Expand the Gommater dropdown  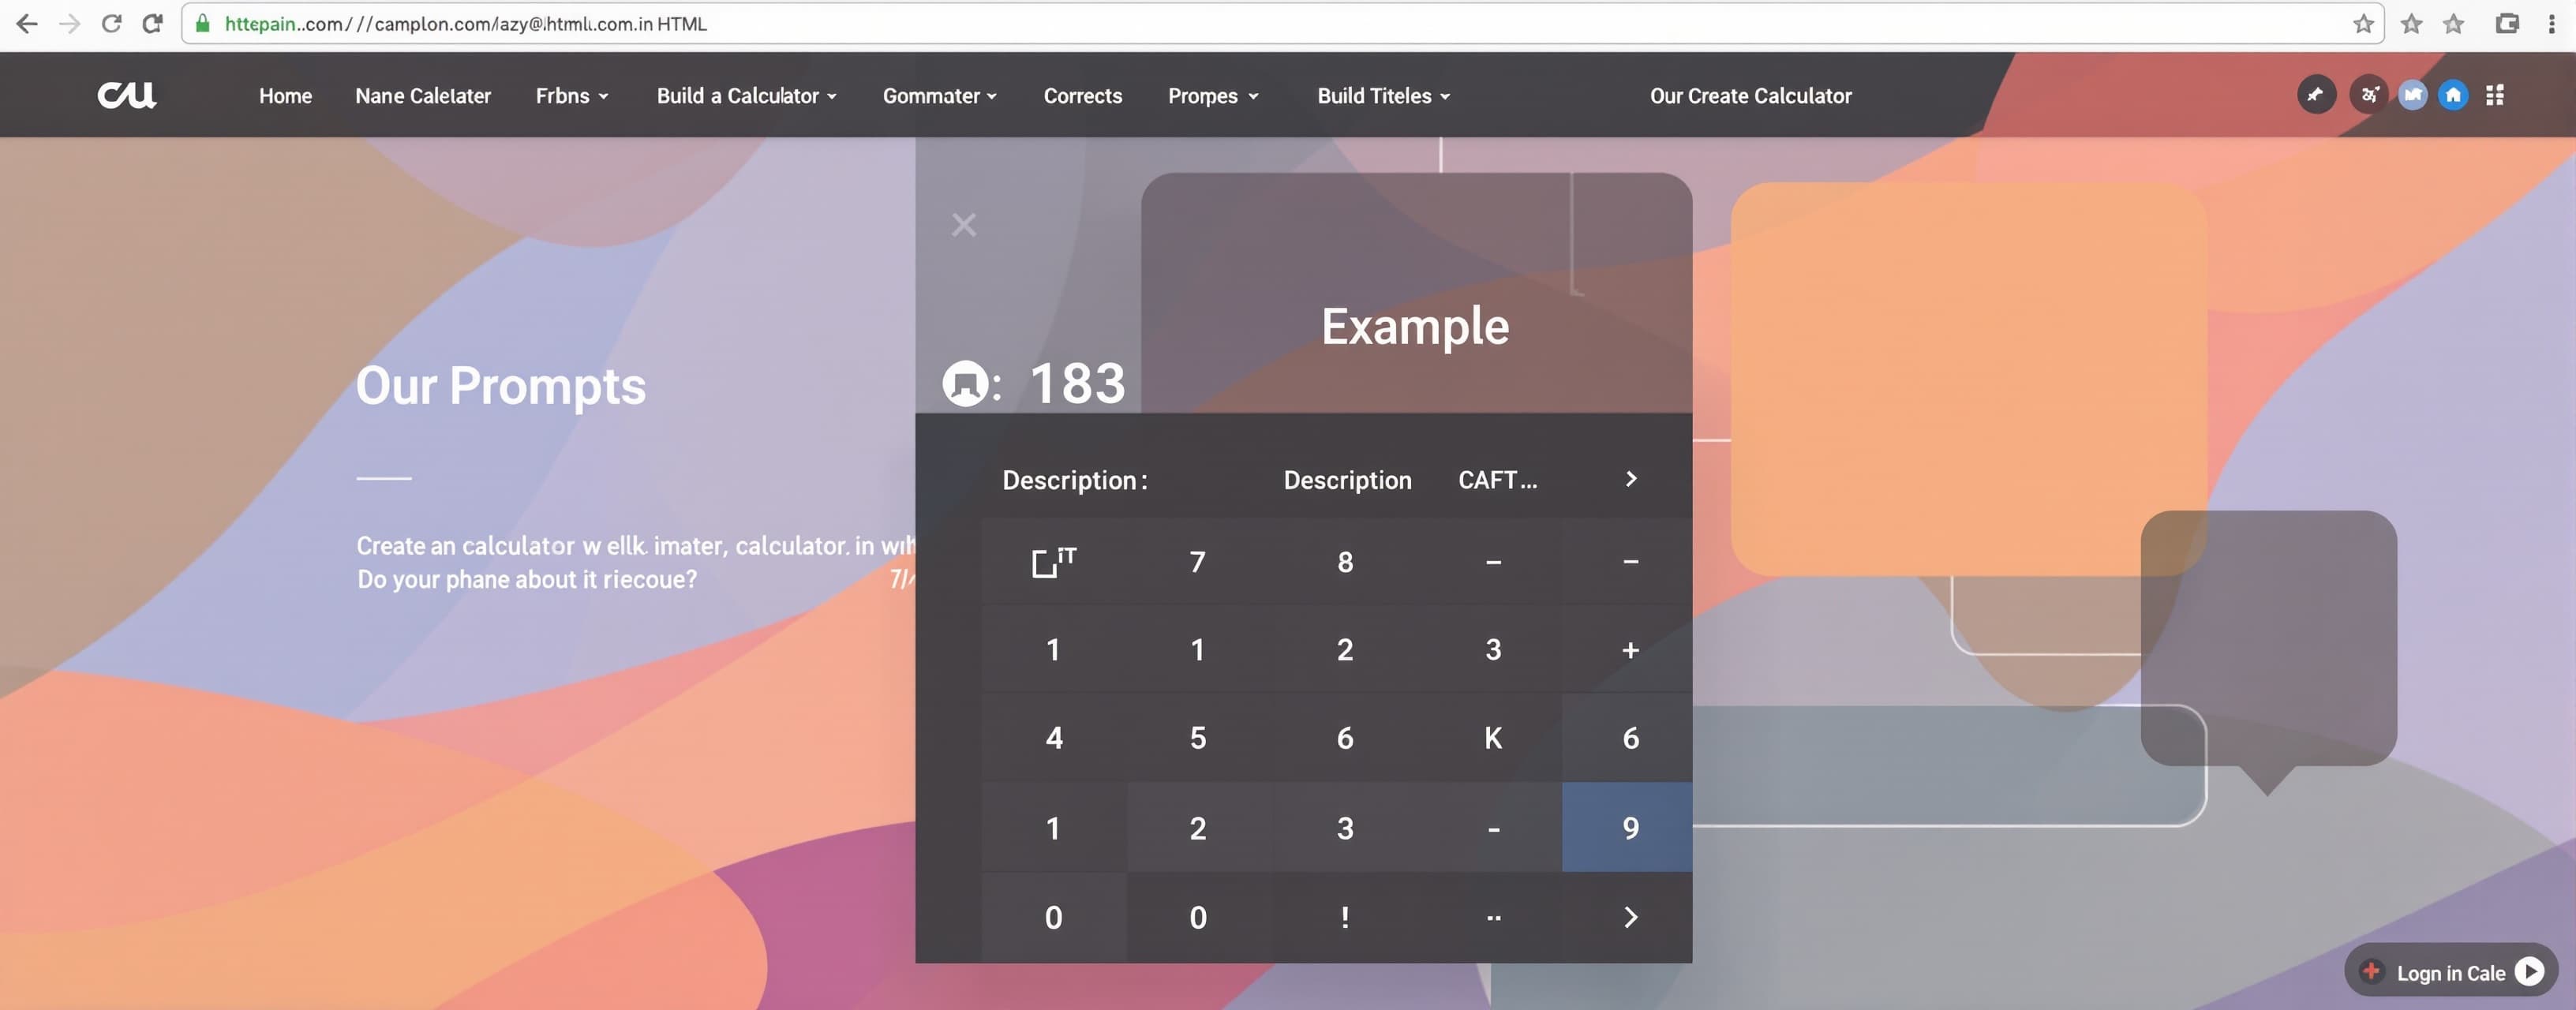coord(939,96)
